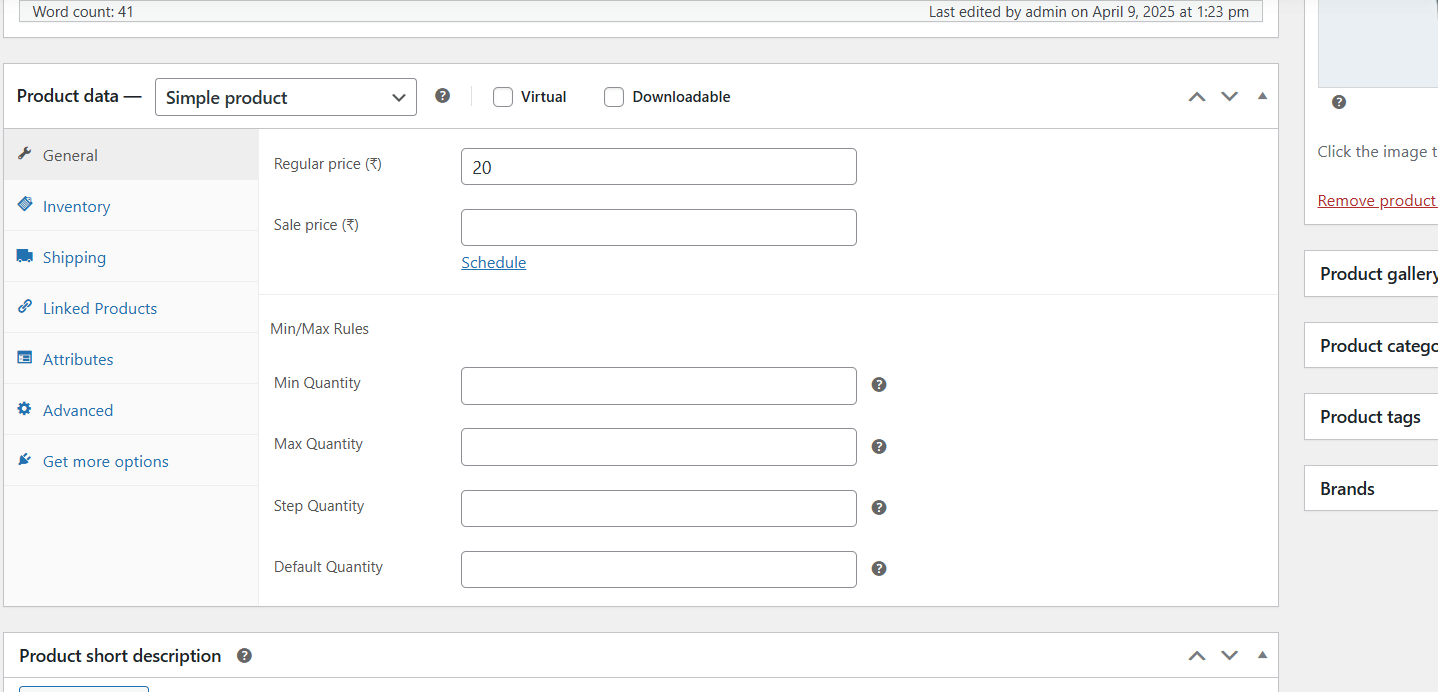Screen dimensions: 1438x692
Task: Click the truck icon beside Shipping
Action: pyautogui.click(x=24, y=255)
